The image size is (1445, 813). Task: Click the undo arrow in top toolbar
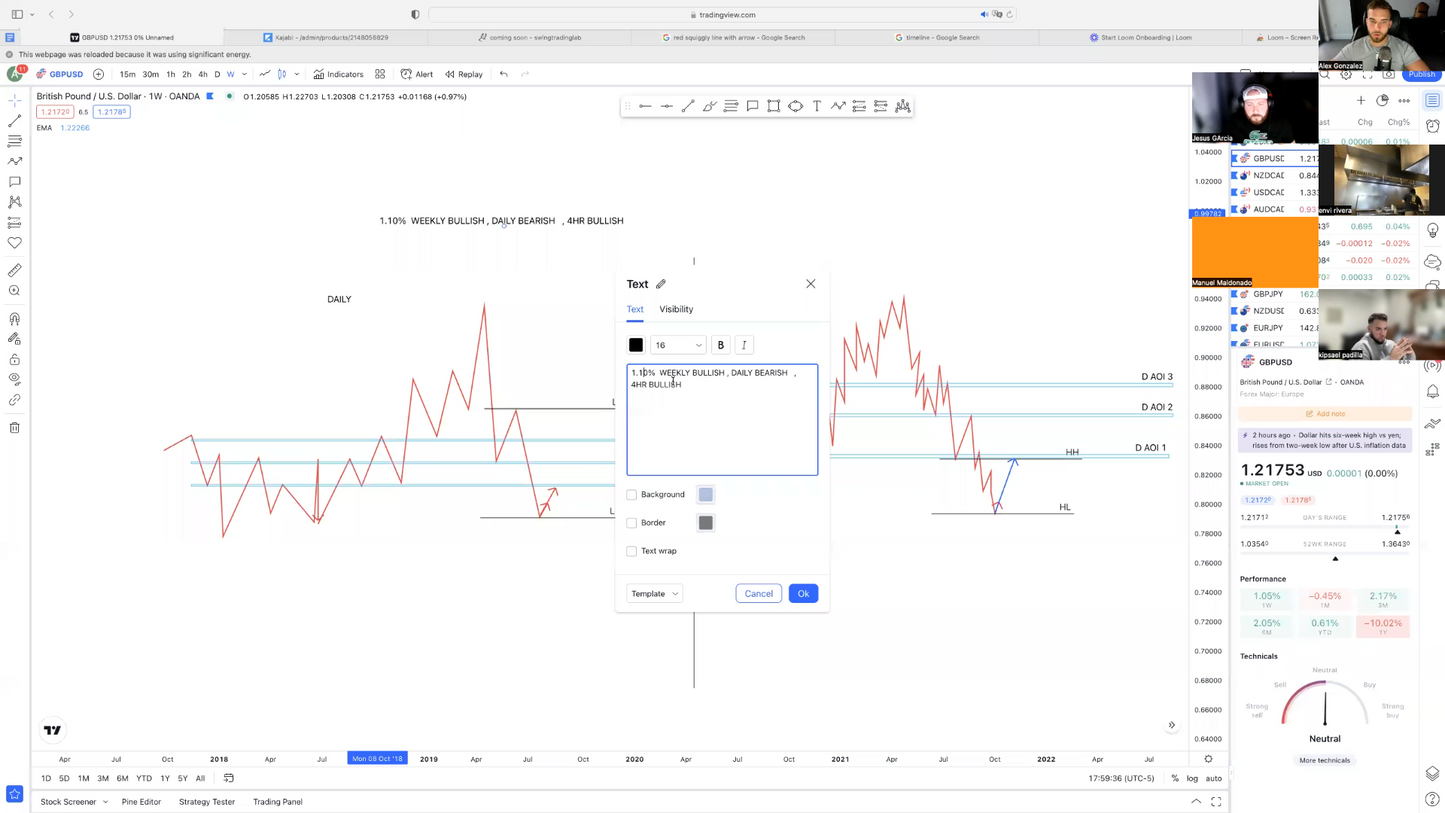[504, 74]
